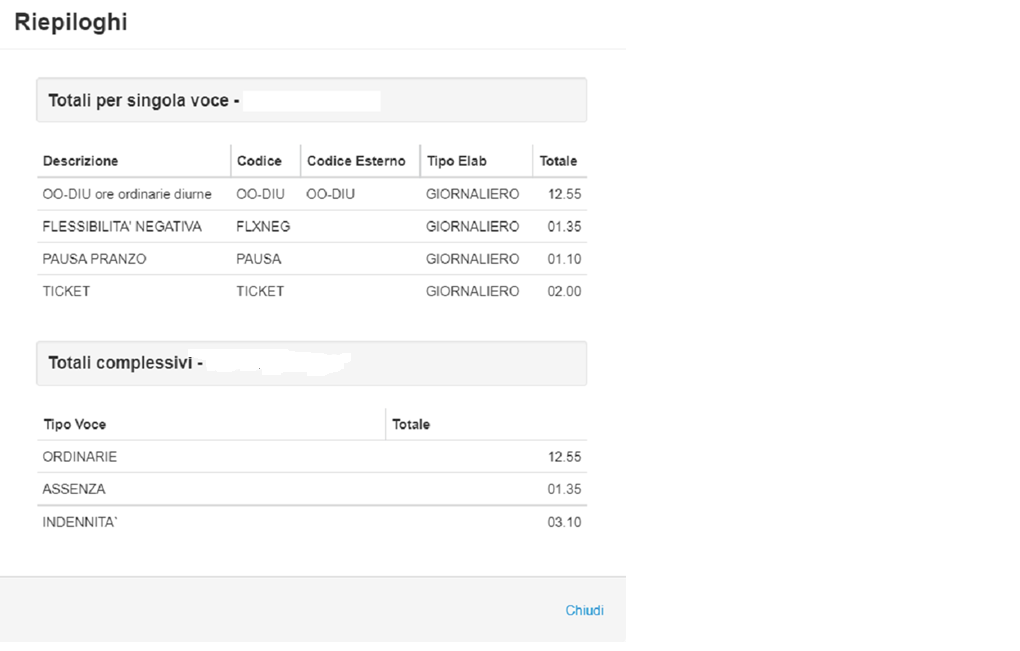Image resolution: width=1020 pixels, height=651 pixels.
Task: Click the FLXNEG code cell
Action: 263,227
